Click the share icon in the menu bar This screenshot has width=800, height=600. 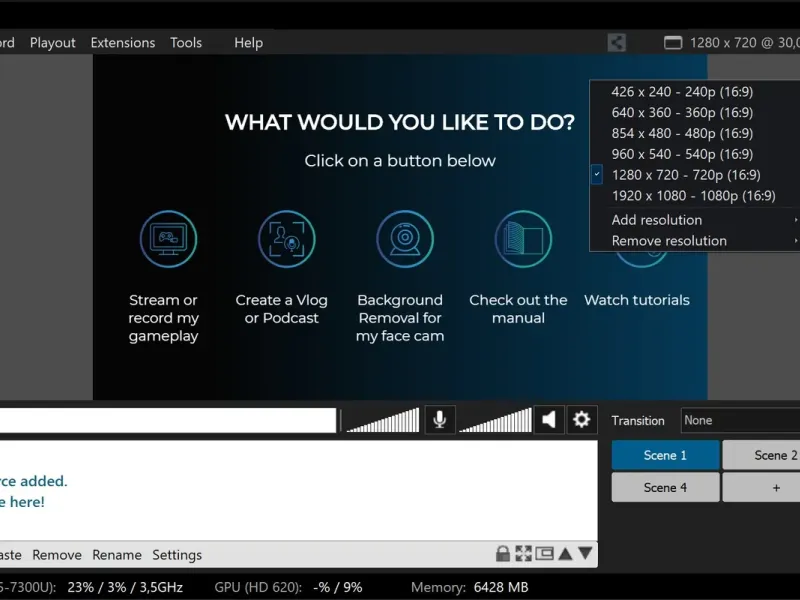pyautogui.click(x=617, y=42)
